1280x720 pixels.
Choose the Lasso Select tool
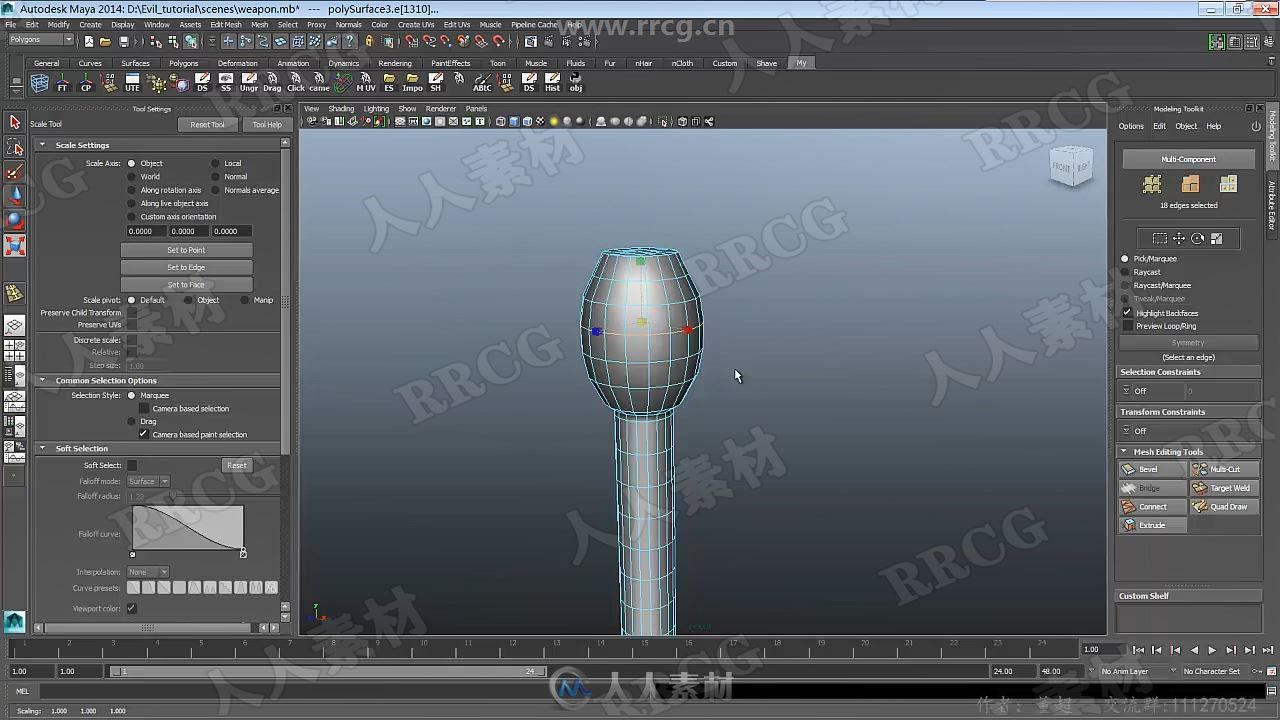point(15,147)
